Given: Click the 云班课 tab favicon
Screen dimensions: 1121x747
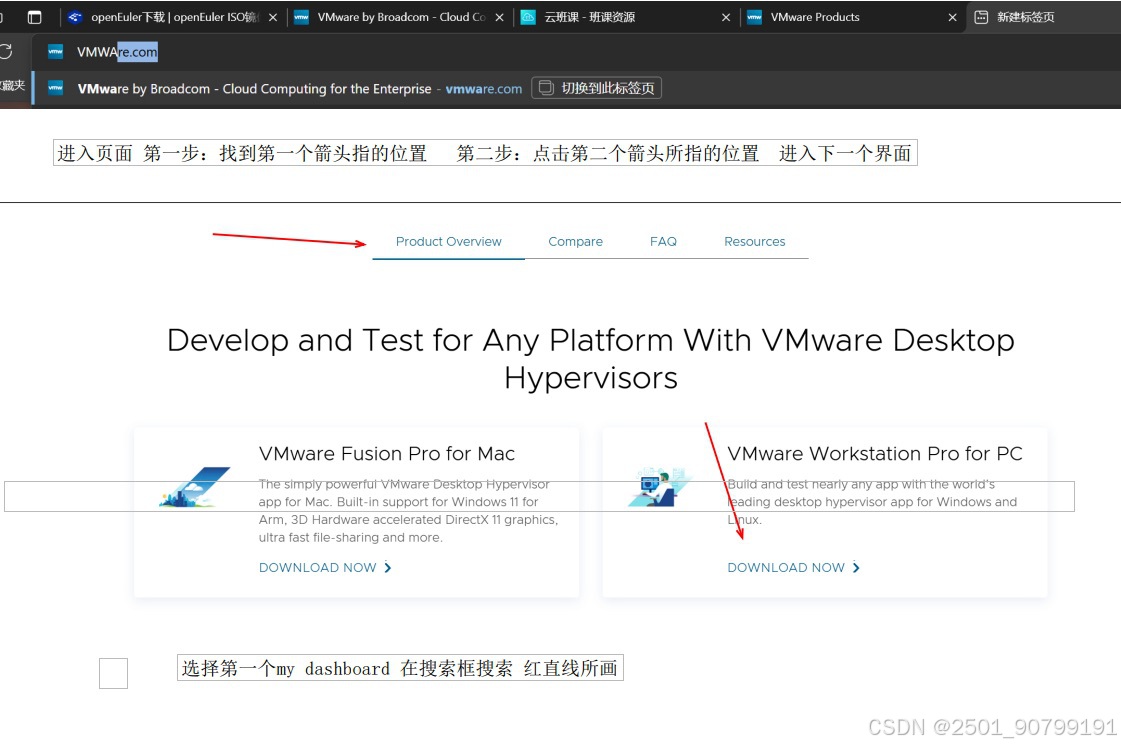Looking at the screenshot, I should (528, 17).
